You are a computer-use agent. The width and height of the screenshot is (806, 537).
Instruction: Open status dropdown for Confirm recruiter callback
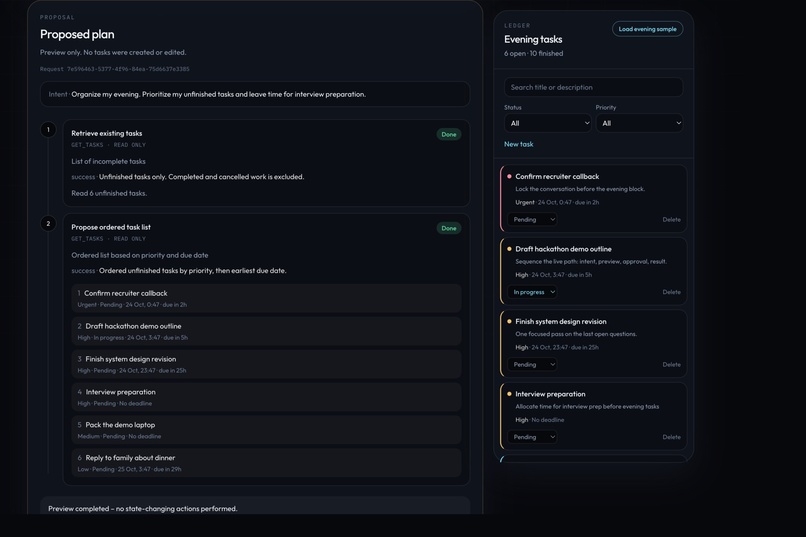[533, 219]
